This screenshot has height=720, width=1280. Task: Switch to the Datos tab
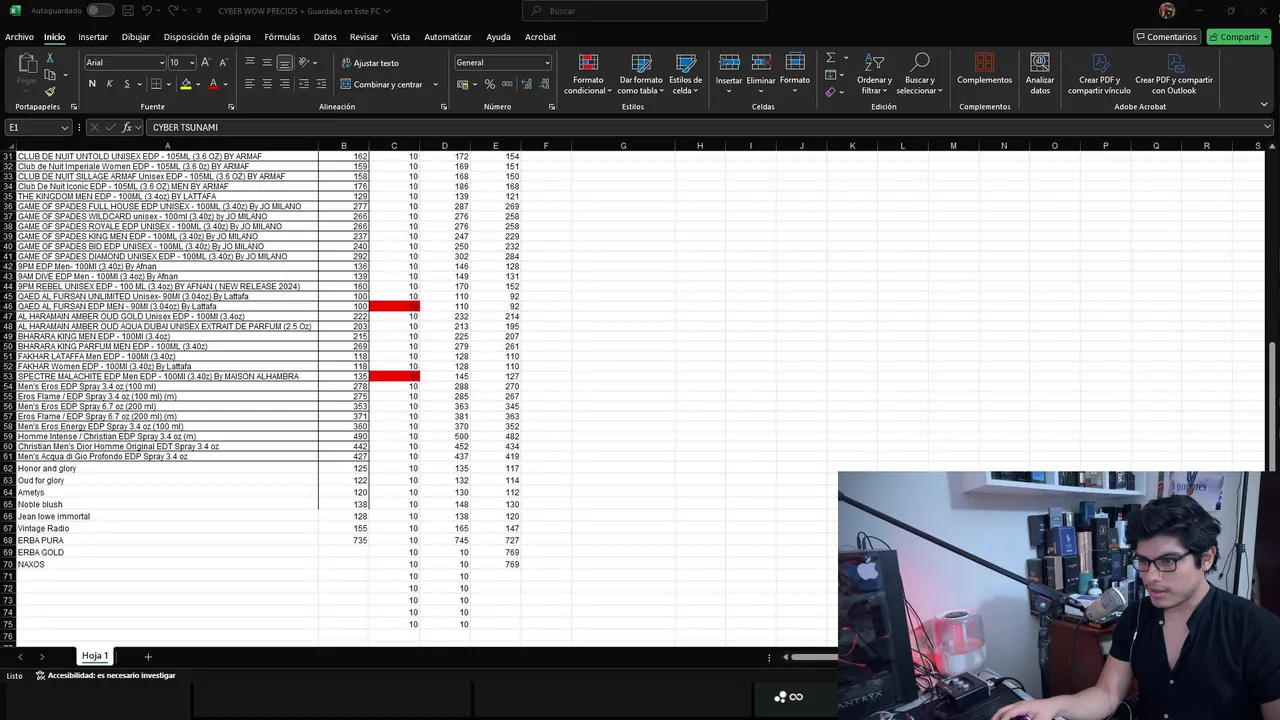(325, 37)
